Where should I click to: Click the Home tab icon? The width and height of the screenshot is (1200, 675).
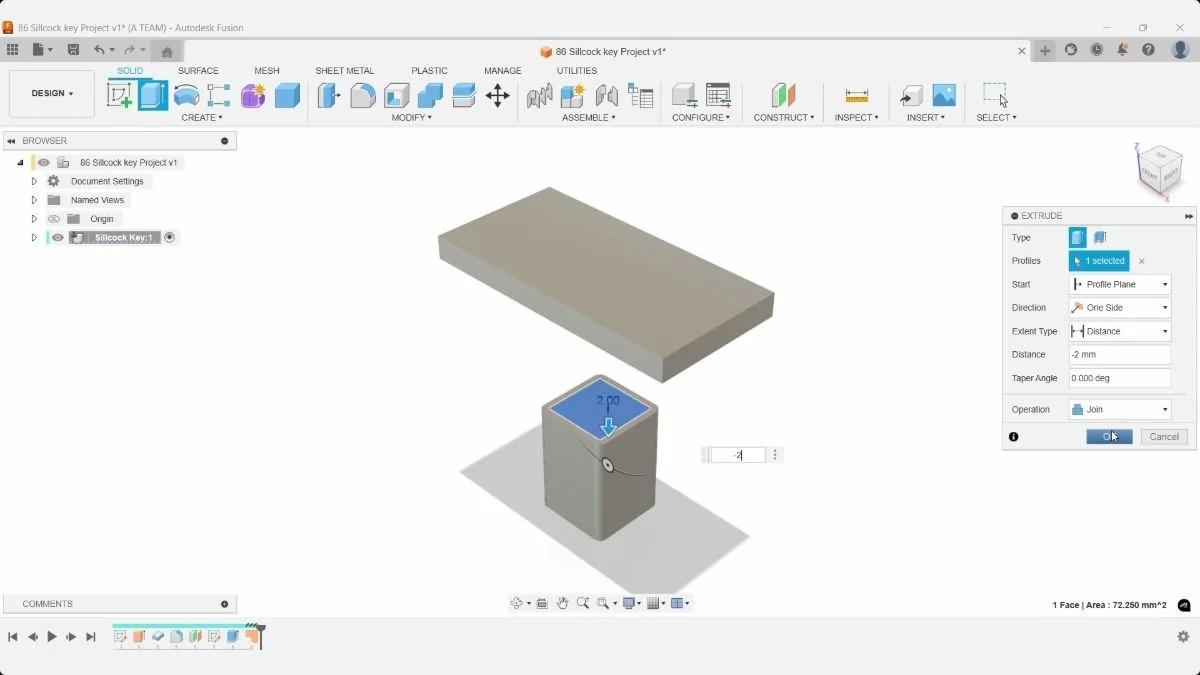tap(167, 51)
